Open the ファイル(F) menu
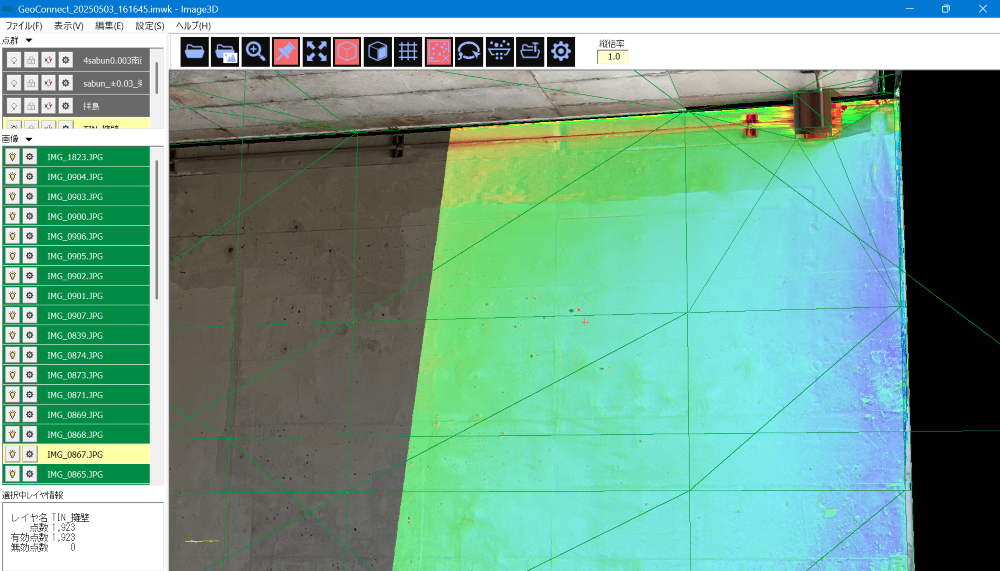The height and width of the screenshot is (571, 1000). click(24, 25)
